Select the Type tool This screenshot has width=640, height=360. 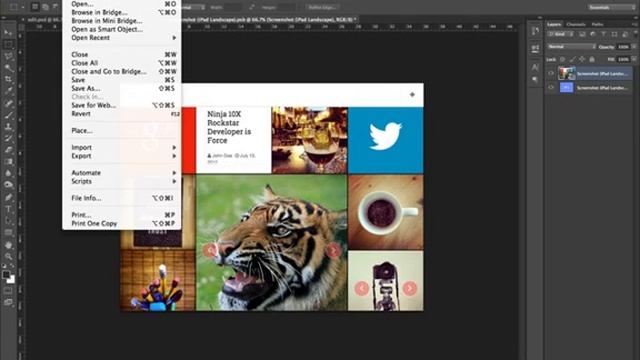9,209
